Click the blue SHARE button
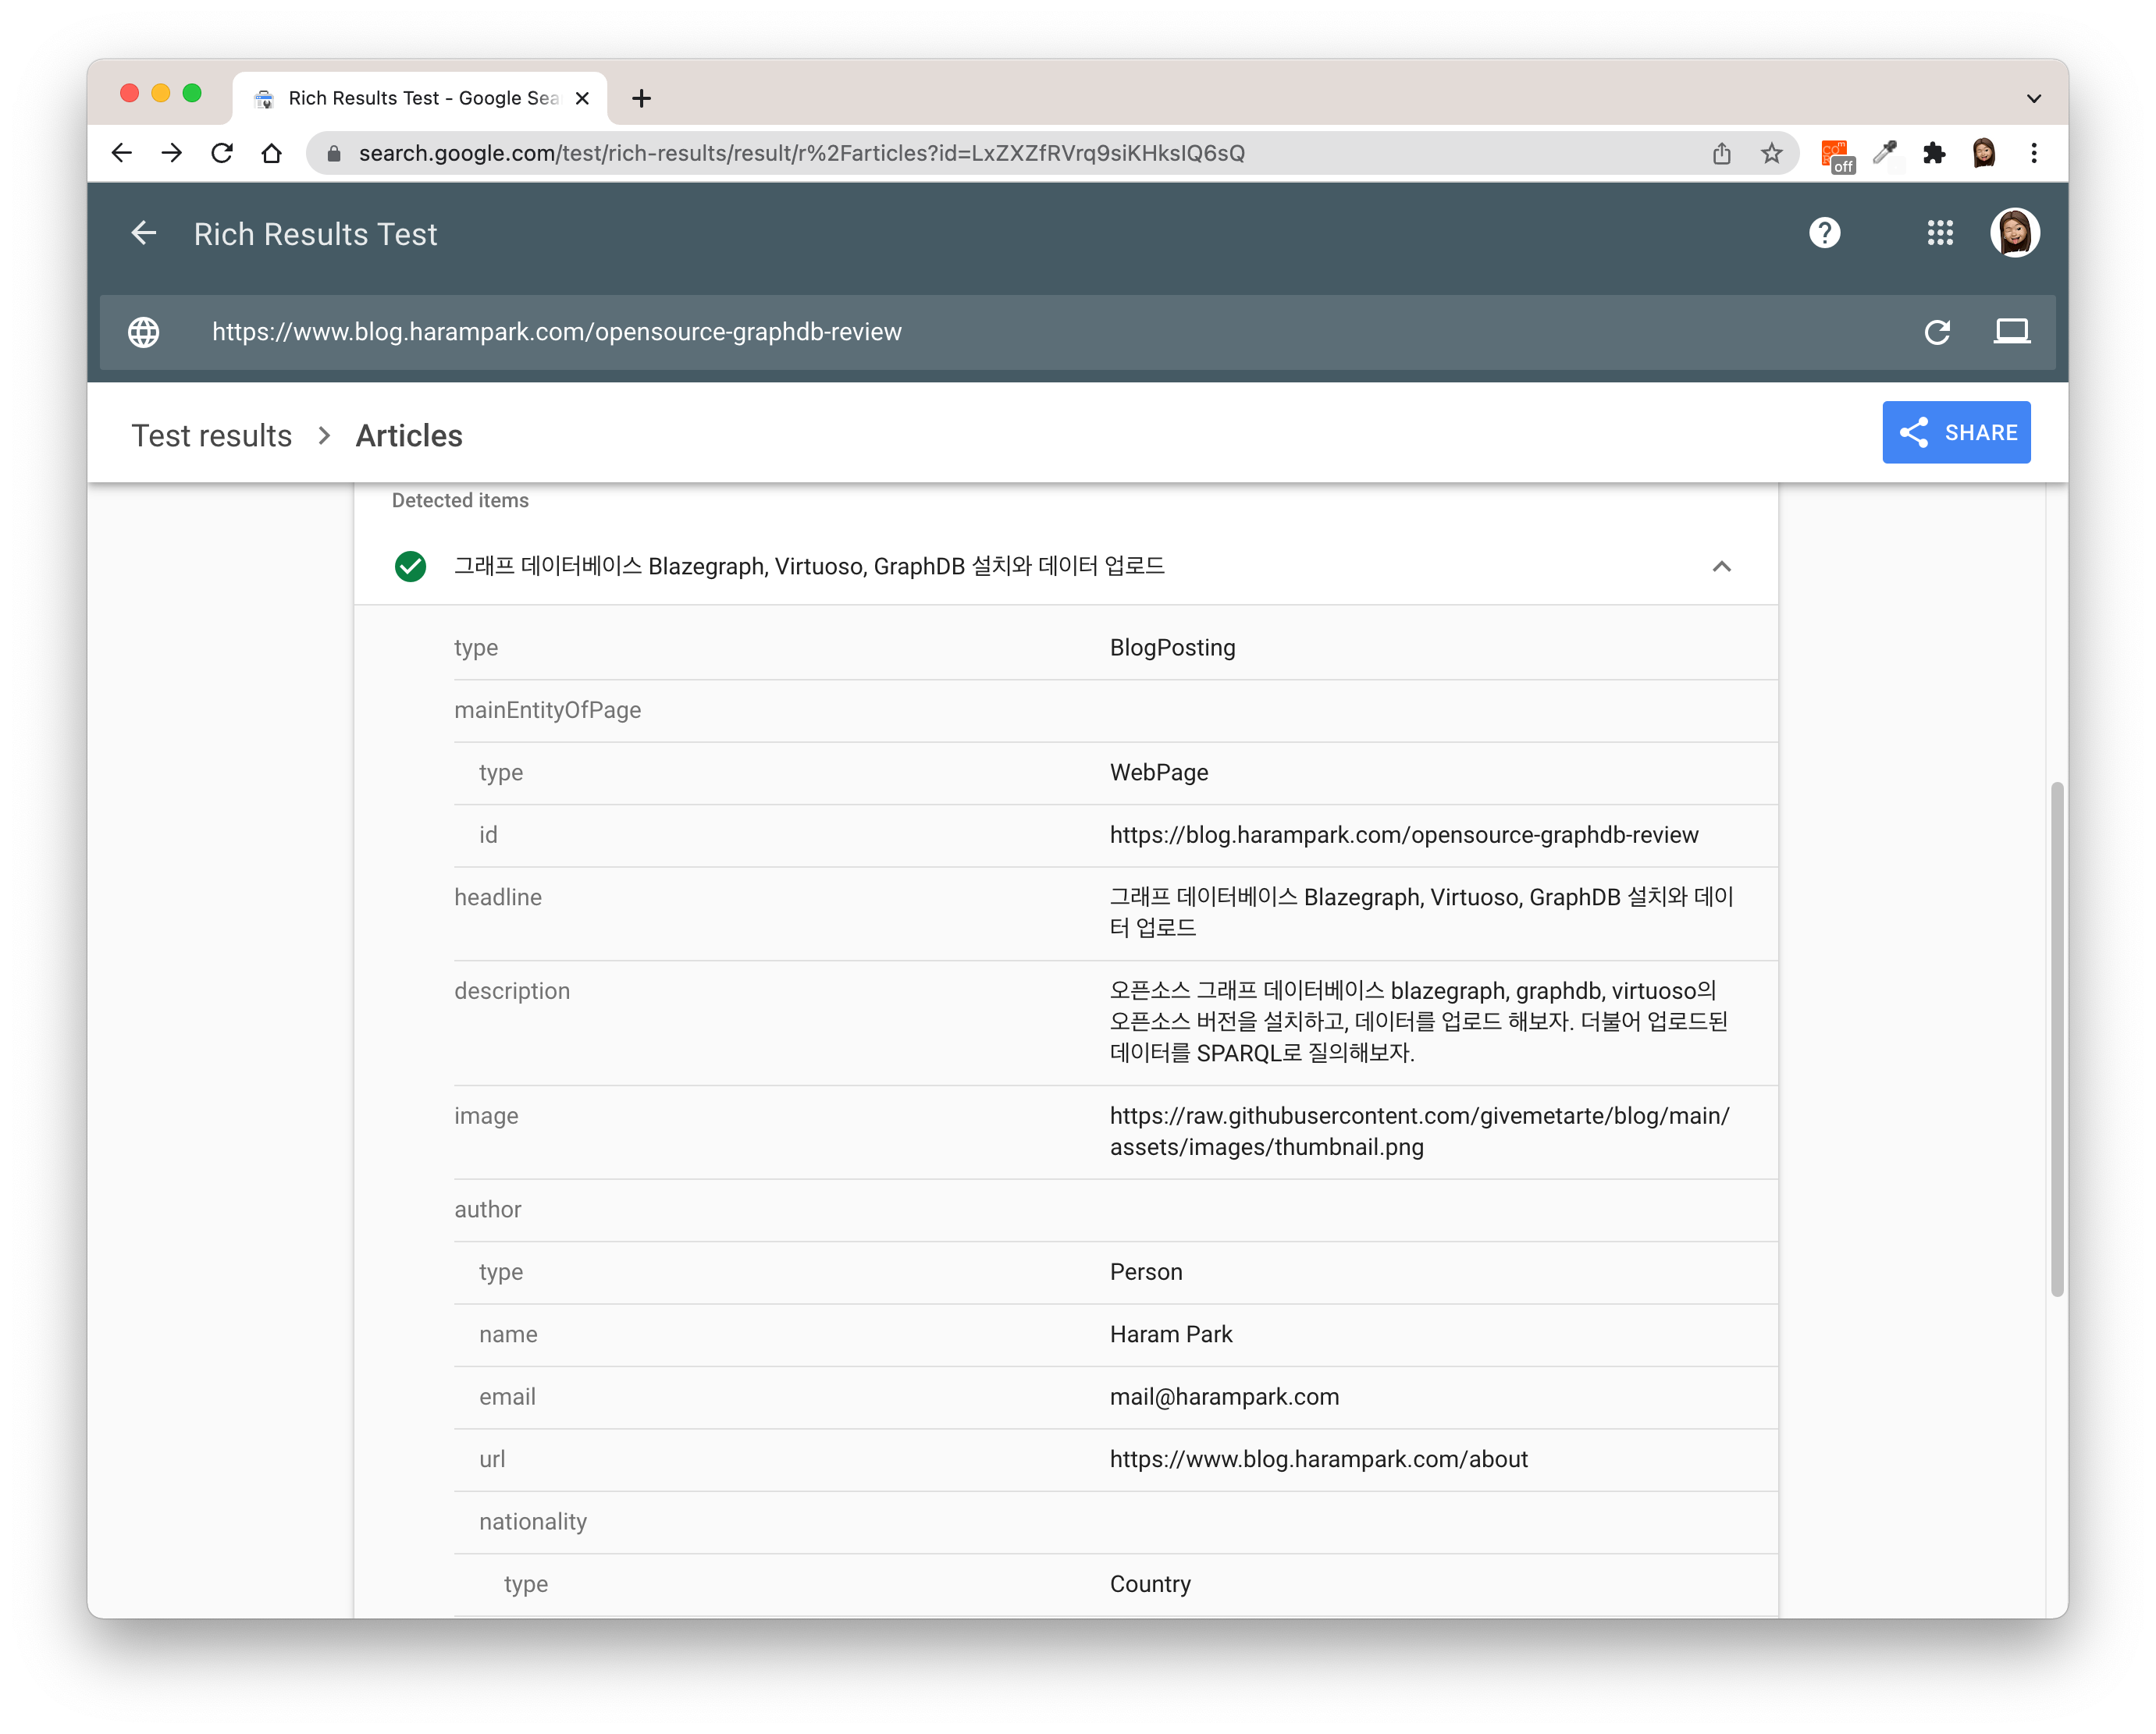This screenshot has width=2156, height=1734. [x=1955, y=432]
